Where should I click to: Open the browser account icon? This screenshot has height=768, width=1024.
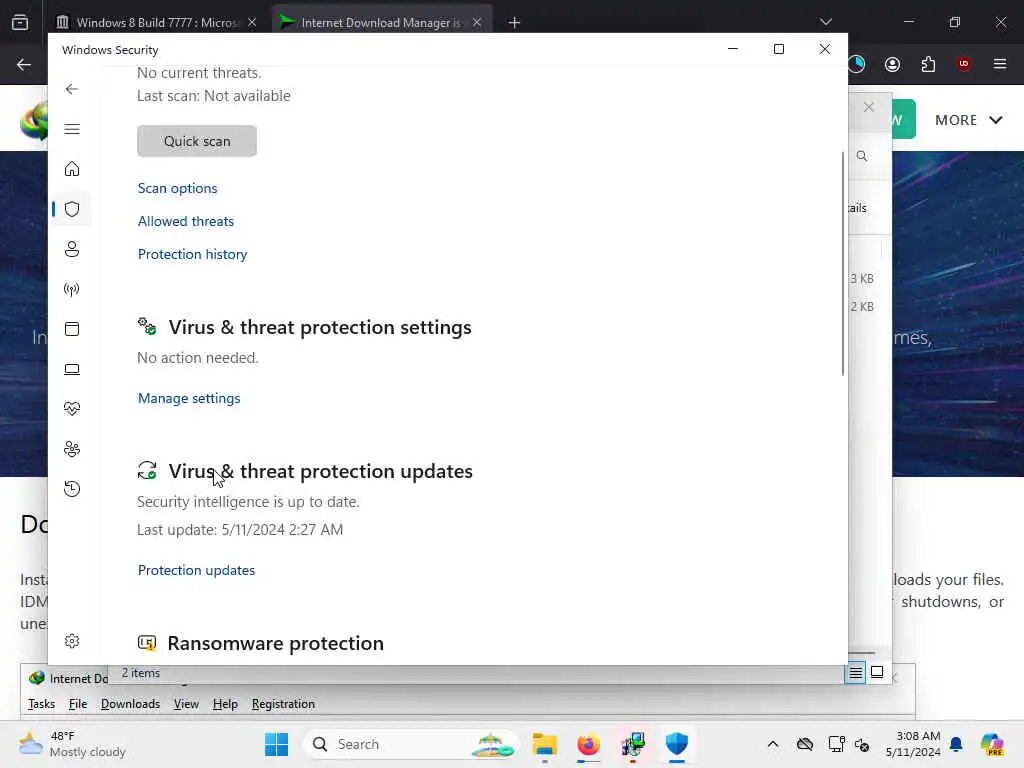click(x=892, y=64)
